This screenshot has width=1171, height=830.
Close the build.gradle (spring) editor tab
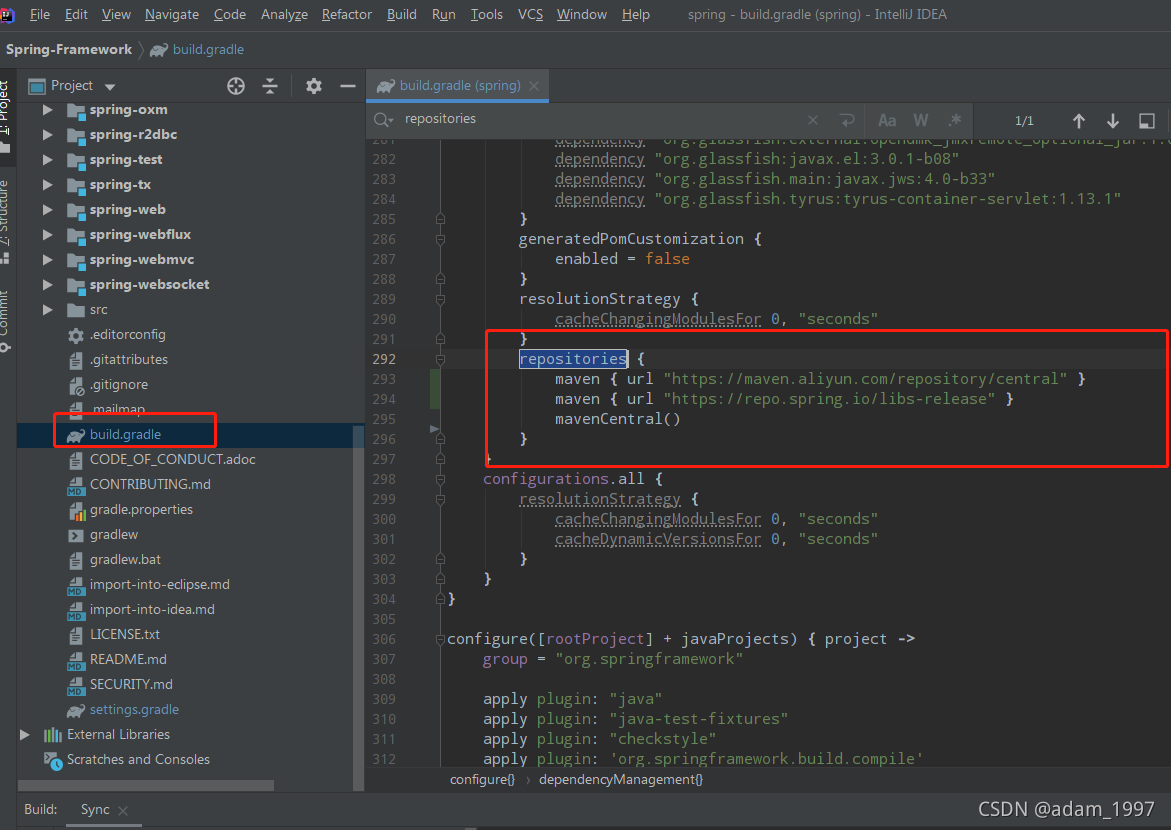pos(534,86)
